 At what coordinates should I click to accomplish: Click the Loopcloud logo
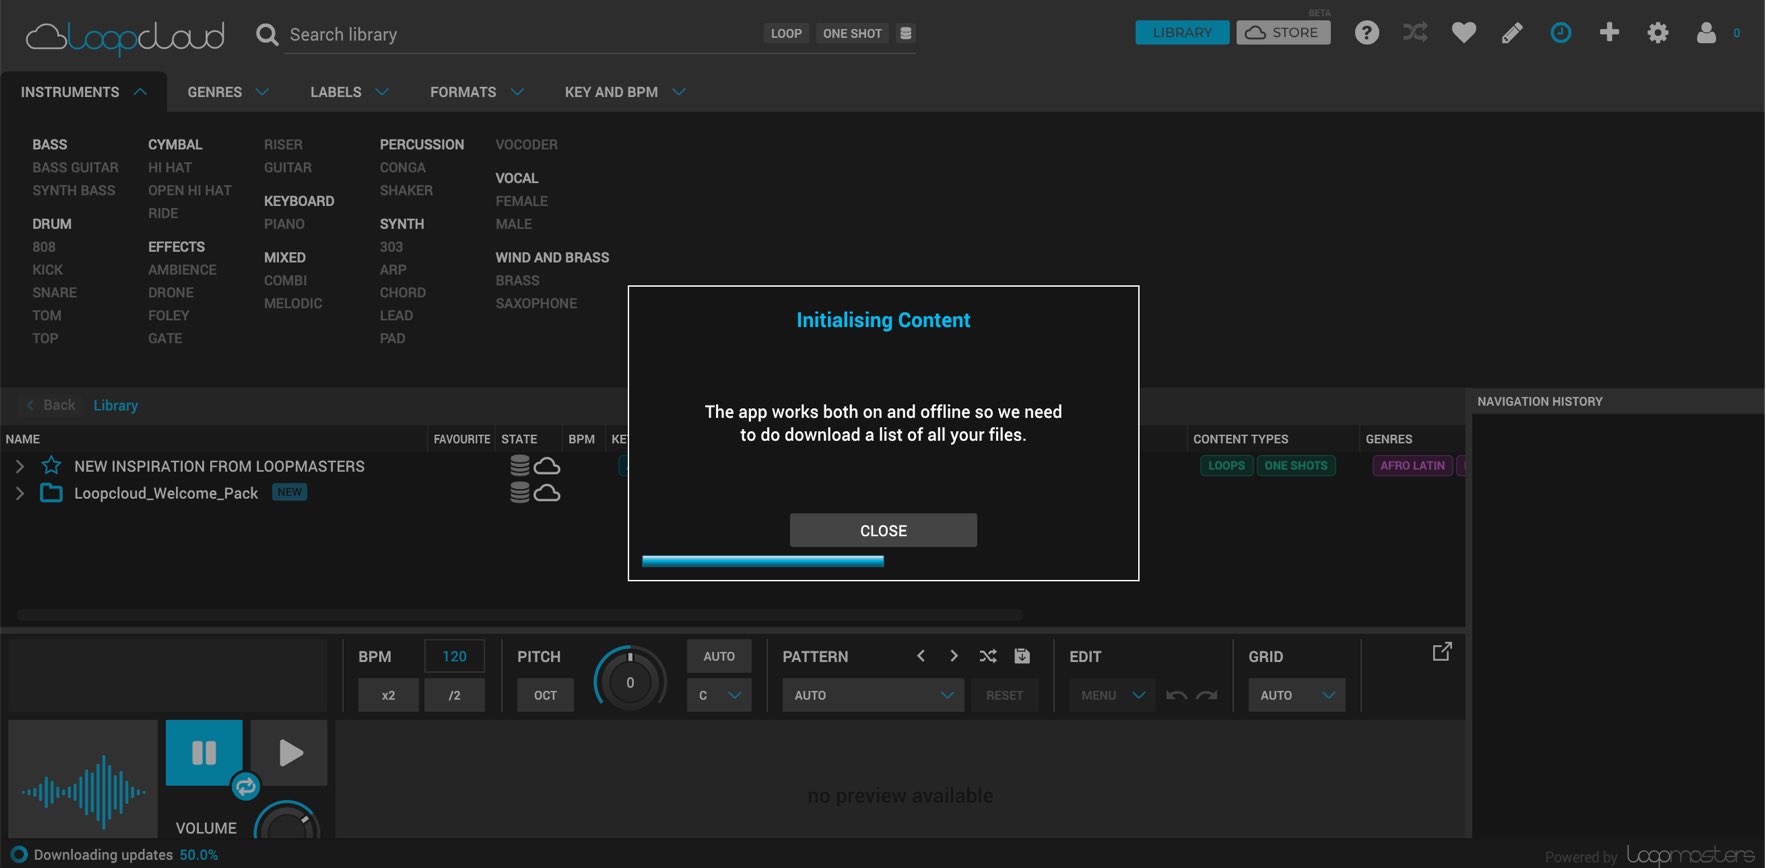coord(125,38)
